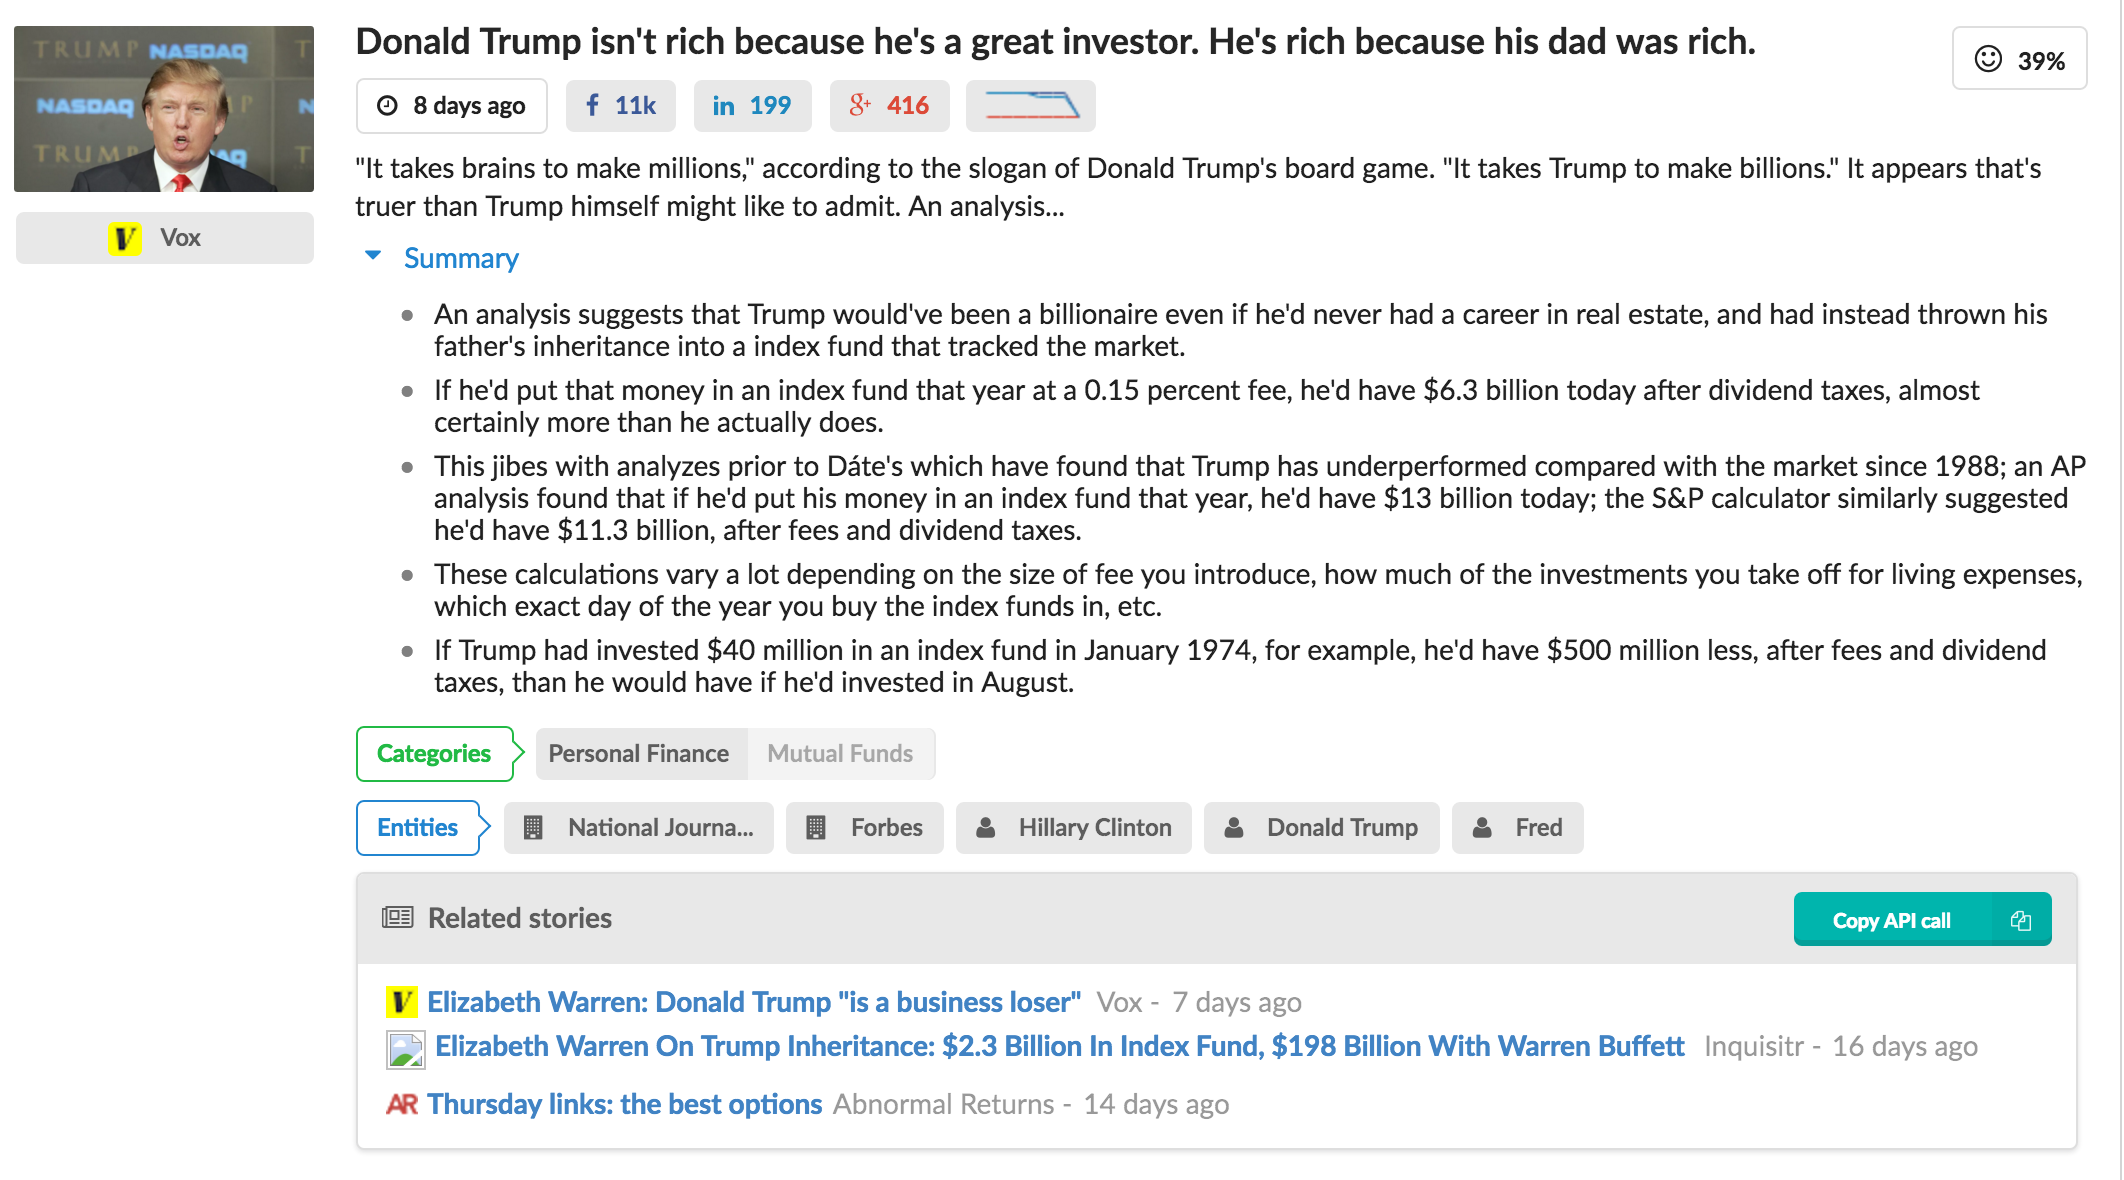This screenshot has width=2124, height=1180.
Task: Click the Trump NASDAQ article thumbnail
Action: (x=164, y=109)
